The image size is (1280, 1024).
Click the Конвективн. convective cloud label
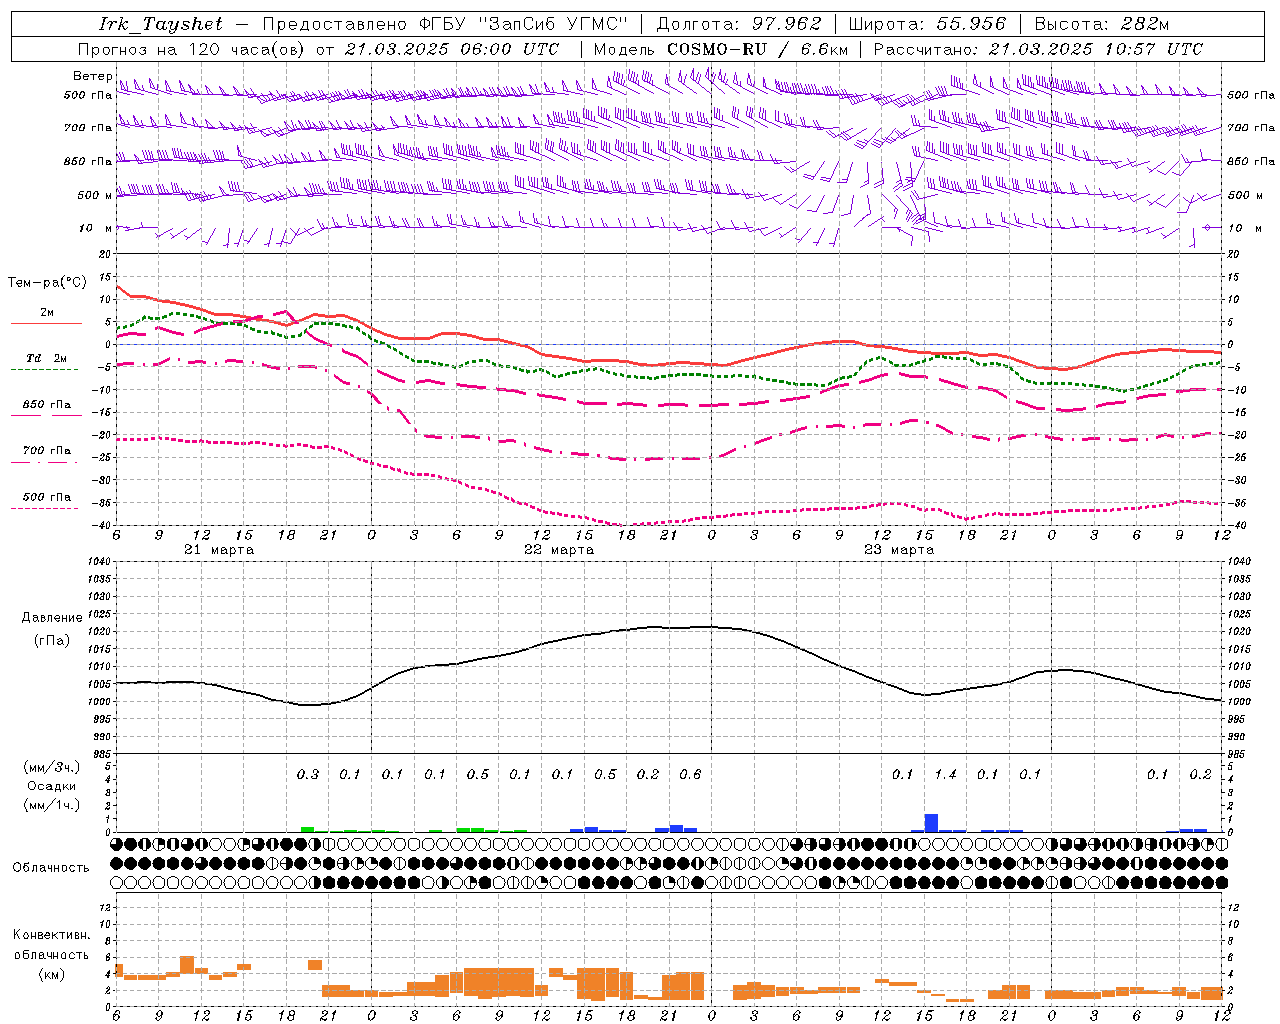pos(51,934)
